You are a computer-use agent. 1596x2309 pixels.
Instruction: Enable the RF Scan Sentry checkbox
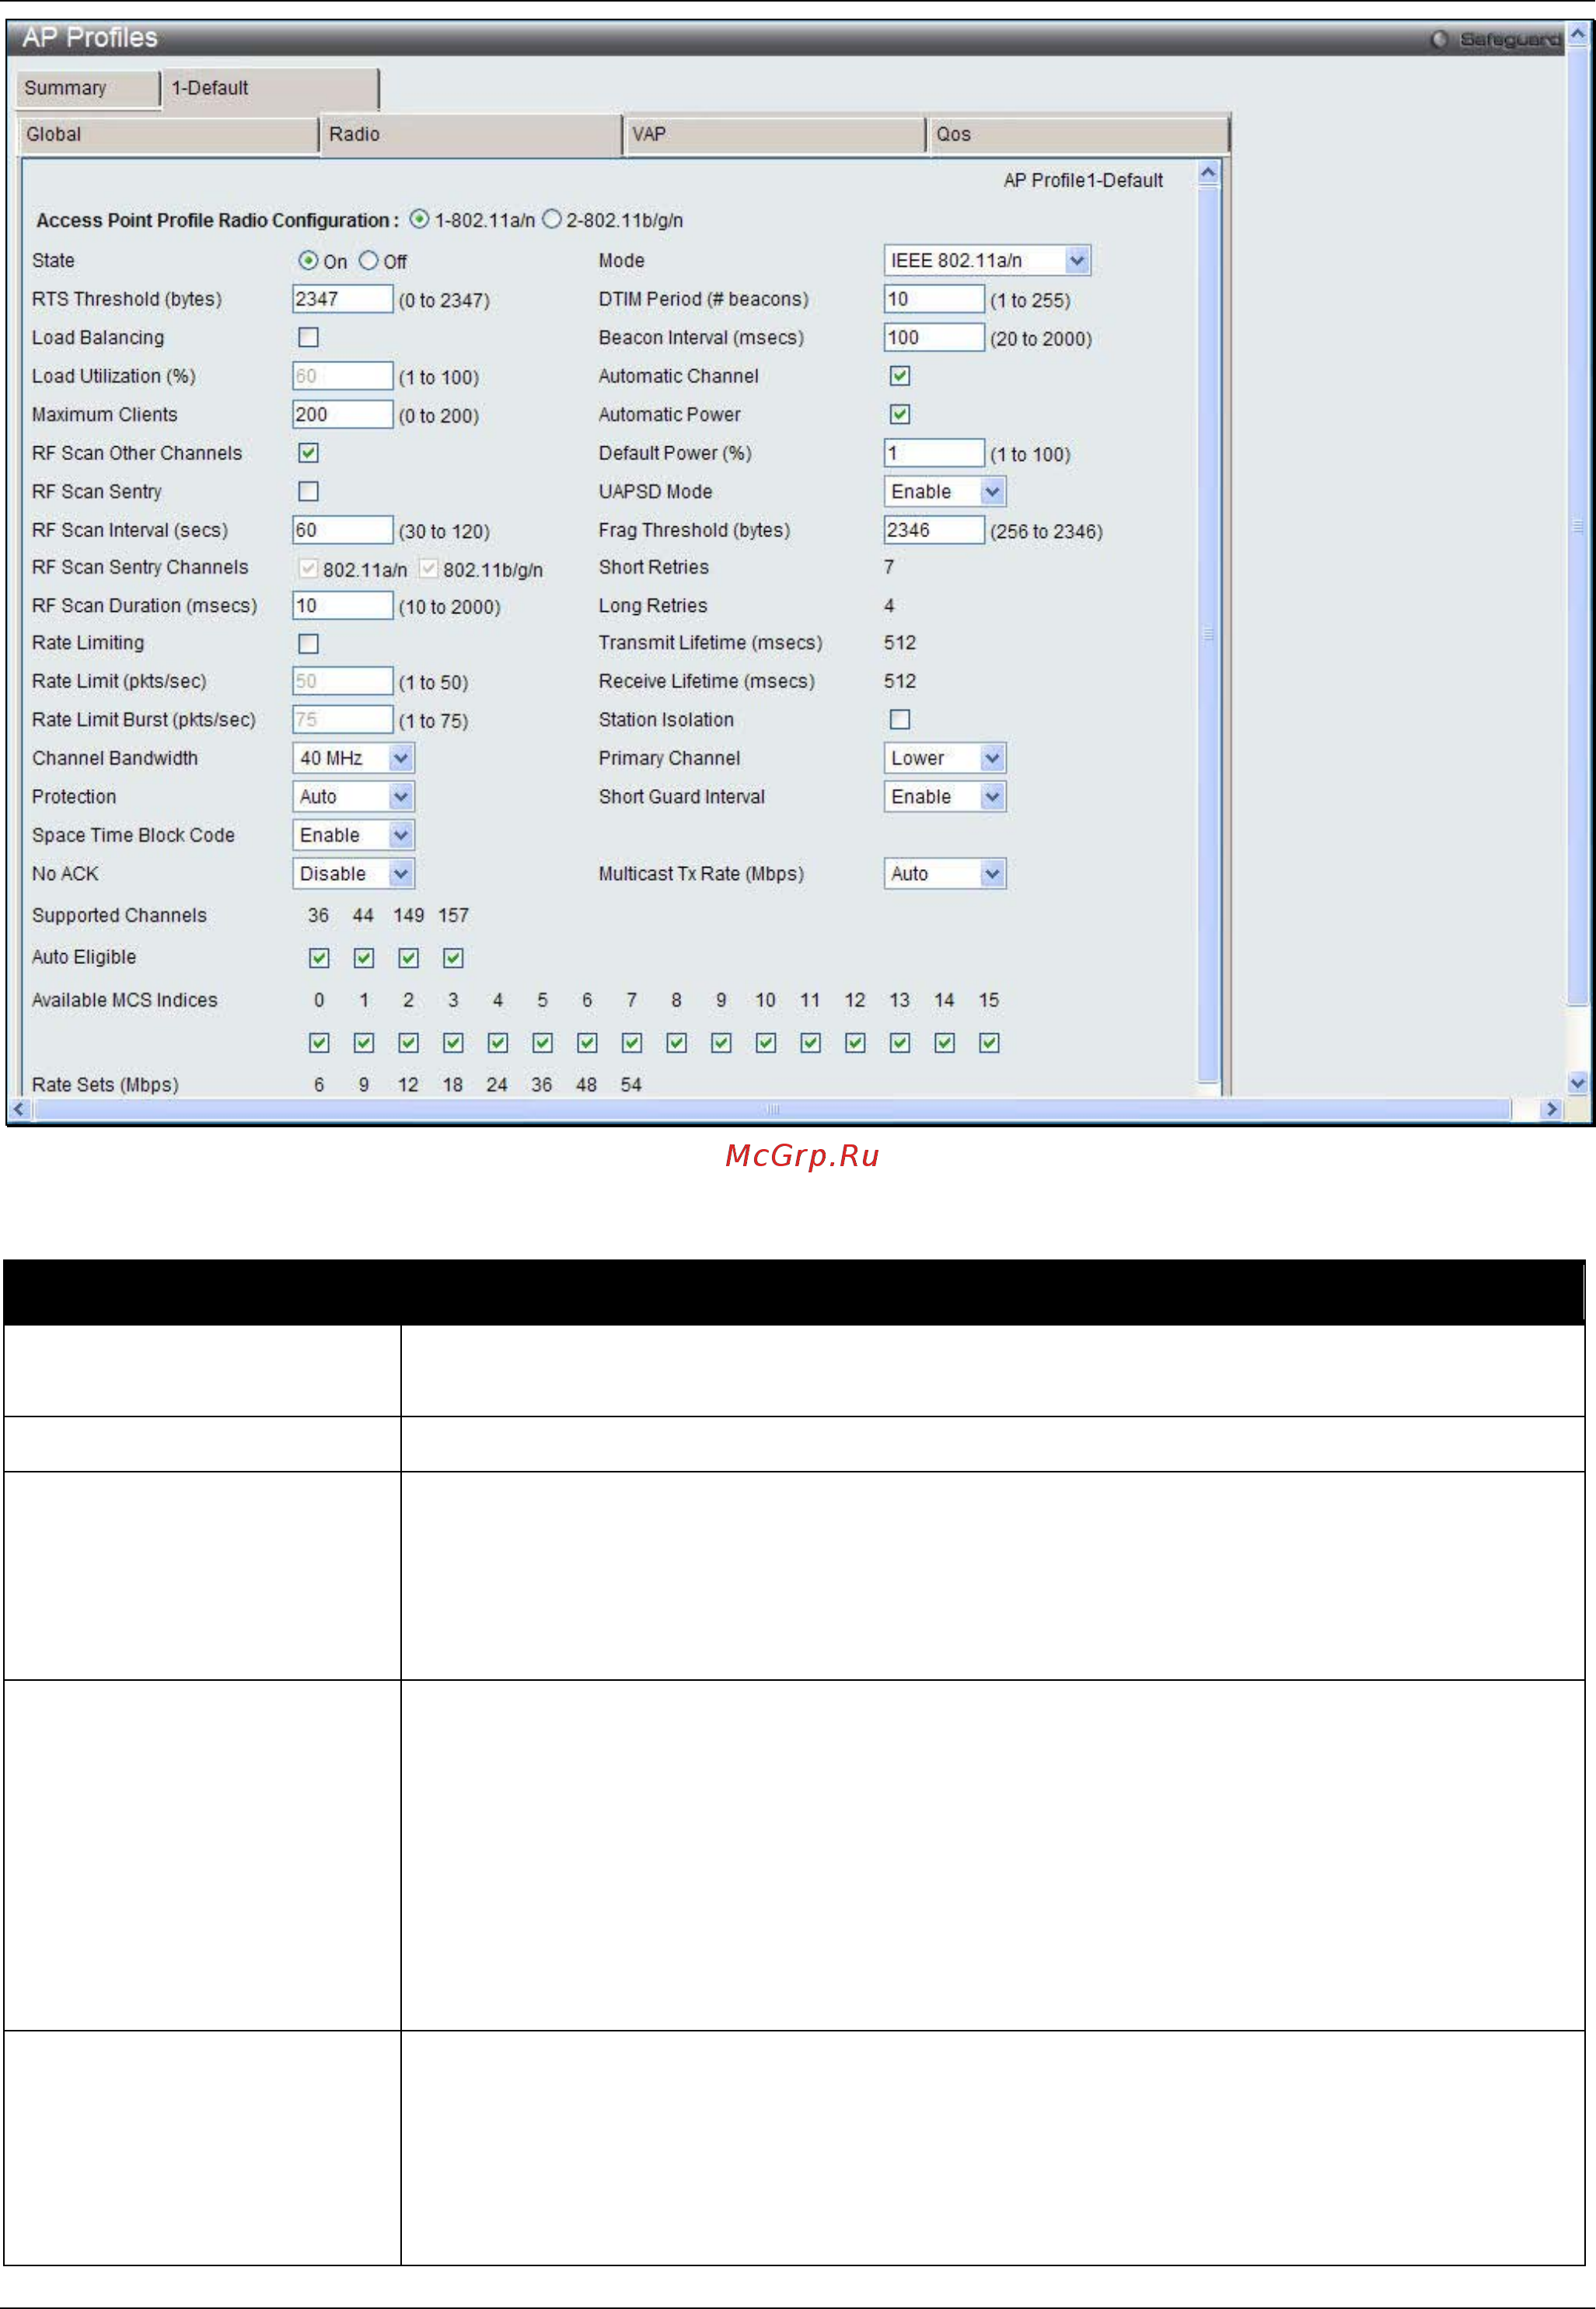[309, 491]
